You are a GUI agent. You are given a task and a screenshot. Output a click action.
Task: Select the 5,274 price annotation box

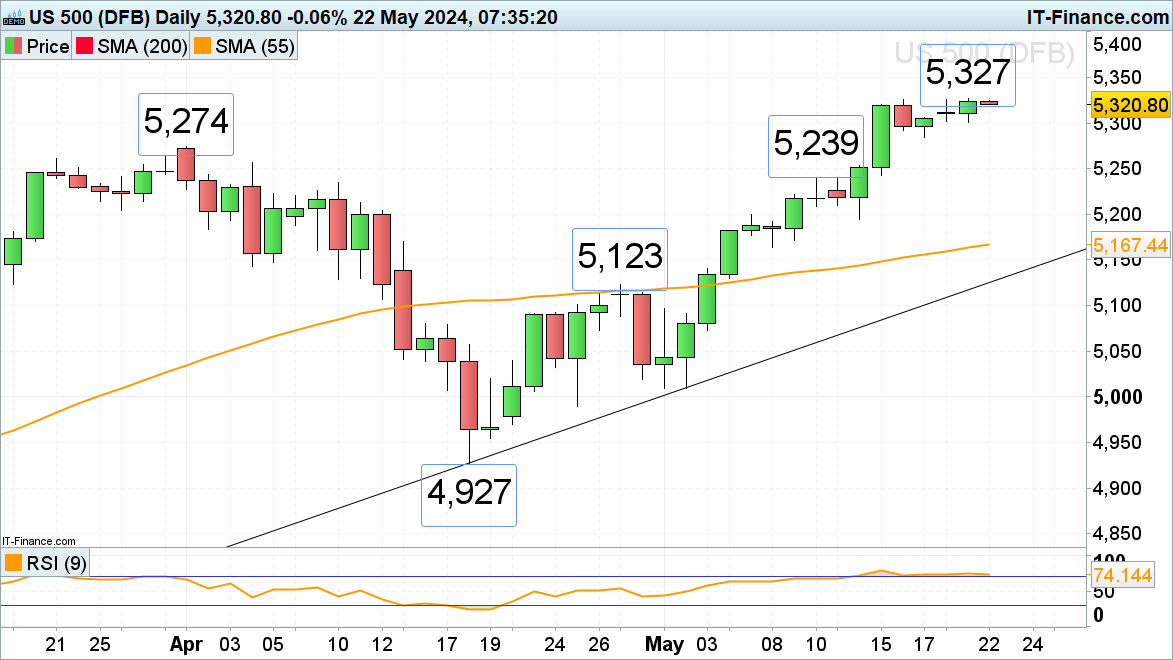(186, 123)
